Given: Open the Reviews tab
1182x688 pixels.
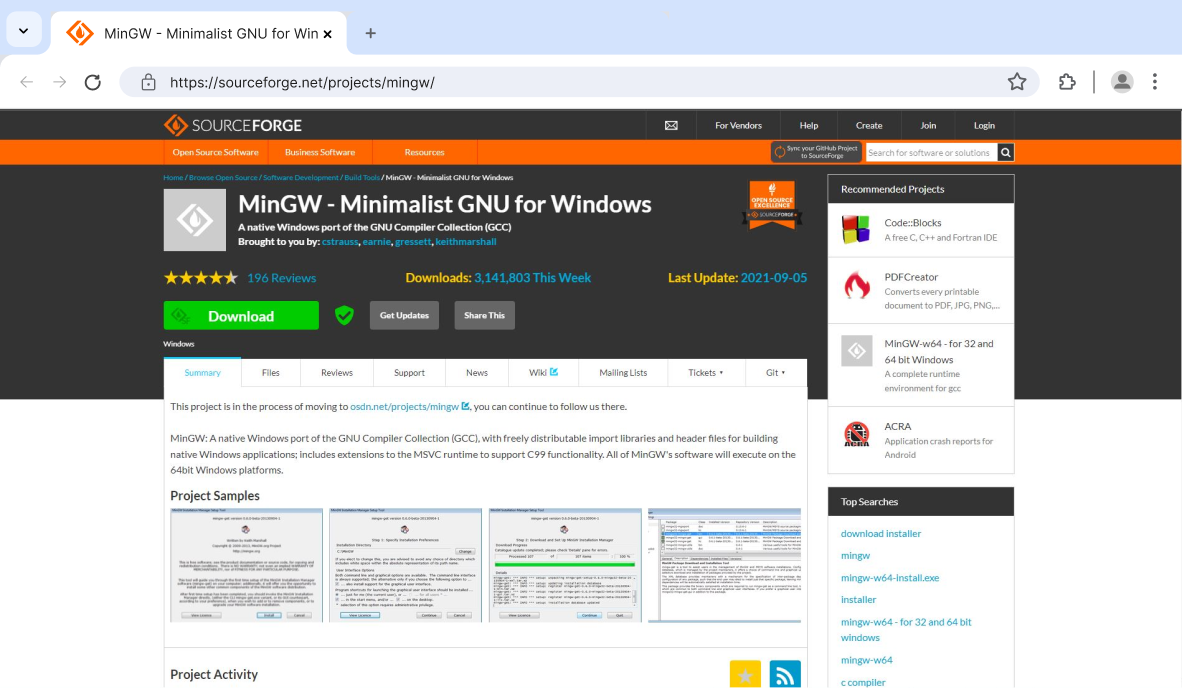Looking at the screenshot, I should tap(336, 373).
